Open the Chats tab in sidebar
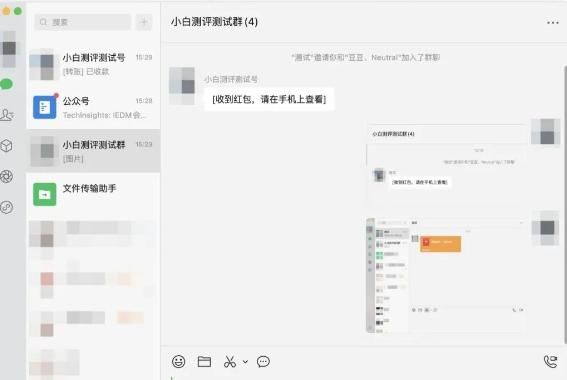567x380 pixels. click(6, 84)
